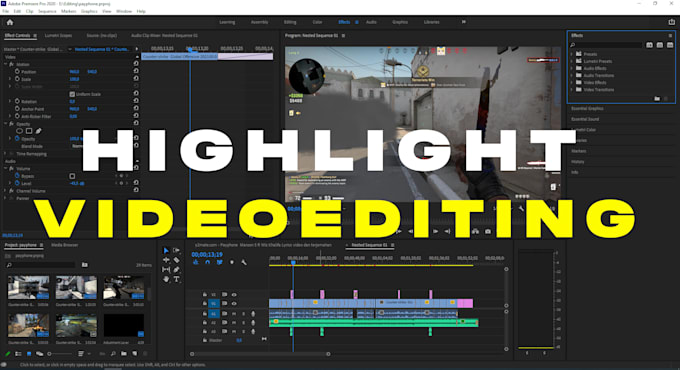Solo the A2 audio track
Image resolution: width=680 pixels, height=370 pixels.
244,323
